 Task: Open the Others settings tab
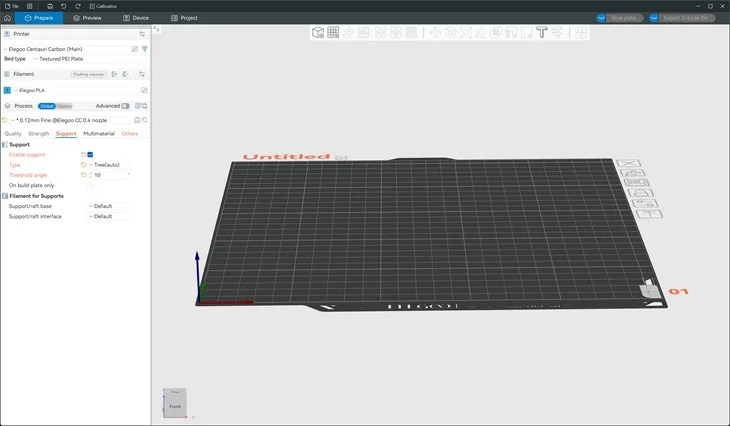[x=130, y=134]
